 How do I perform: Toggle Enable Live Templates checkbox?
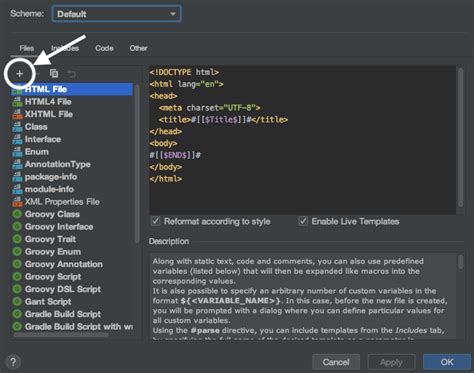coord(303,221)
